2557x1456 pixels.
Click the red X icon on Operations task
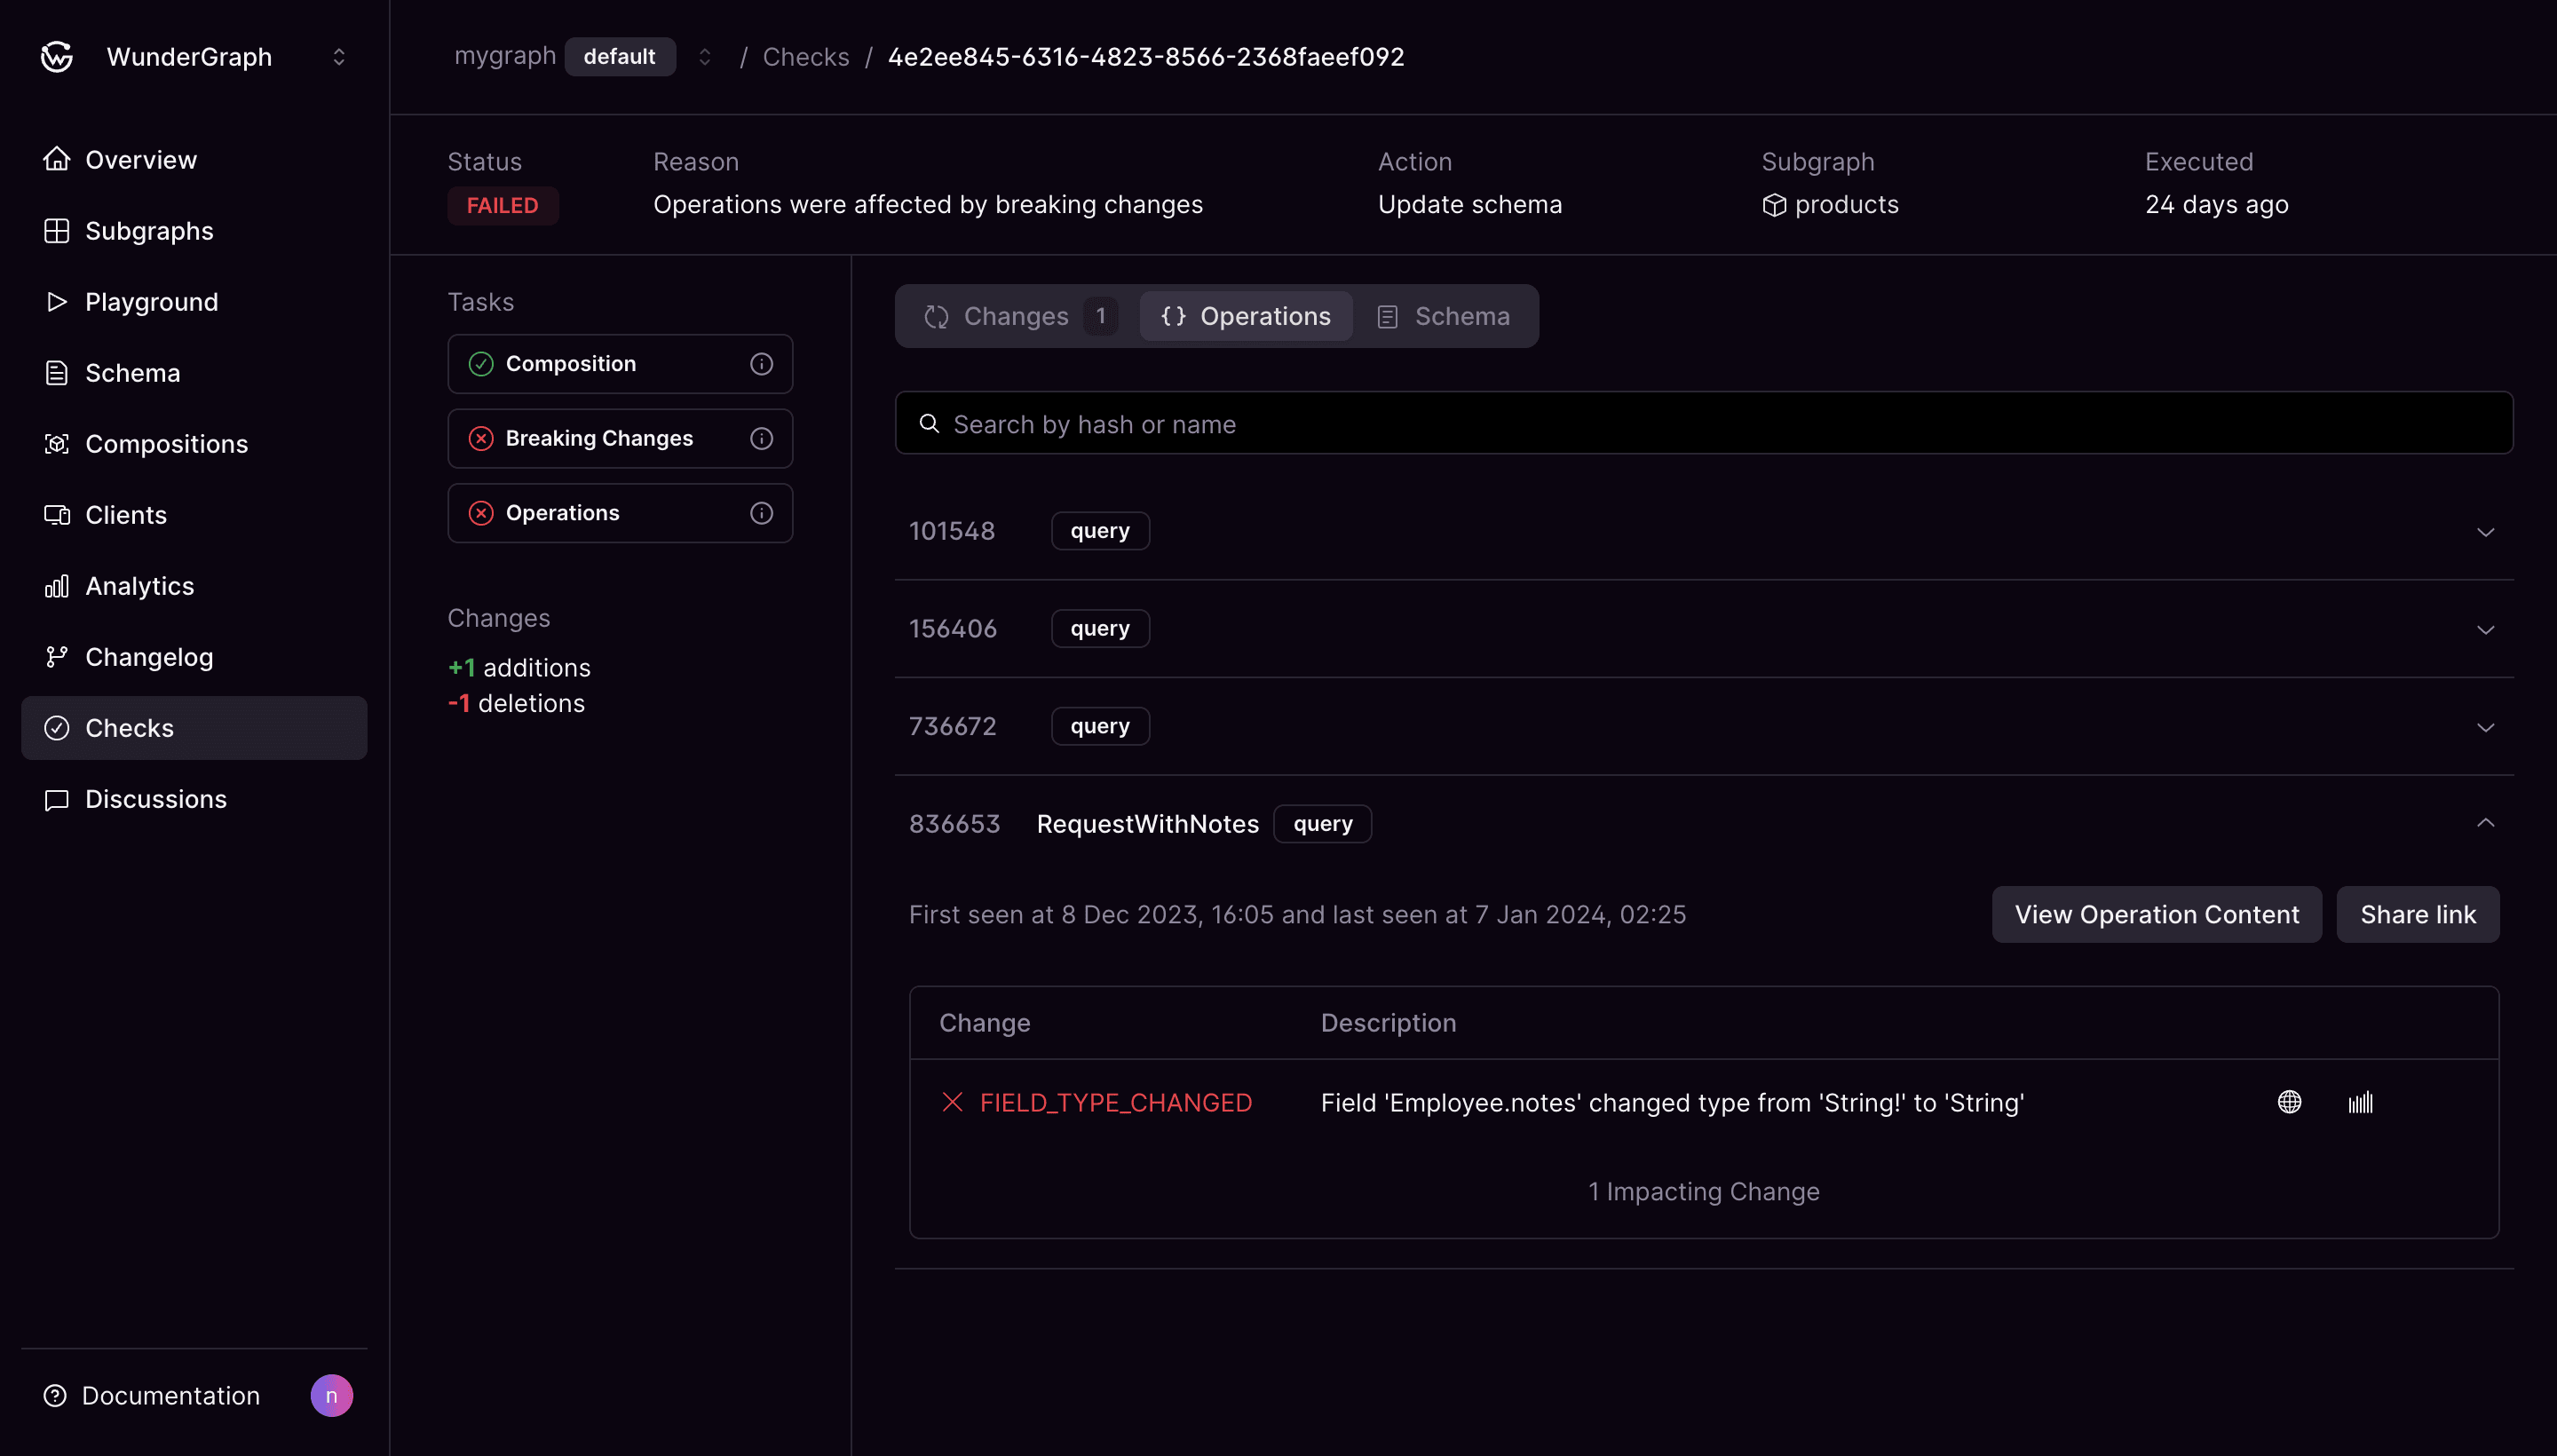481,513
